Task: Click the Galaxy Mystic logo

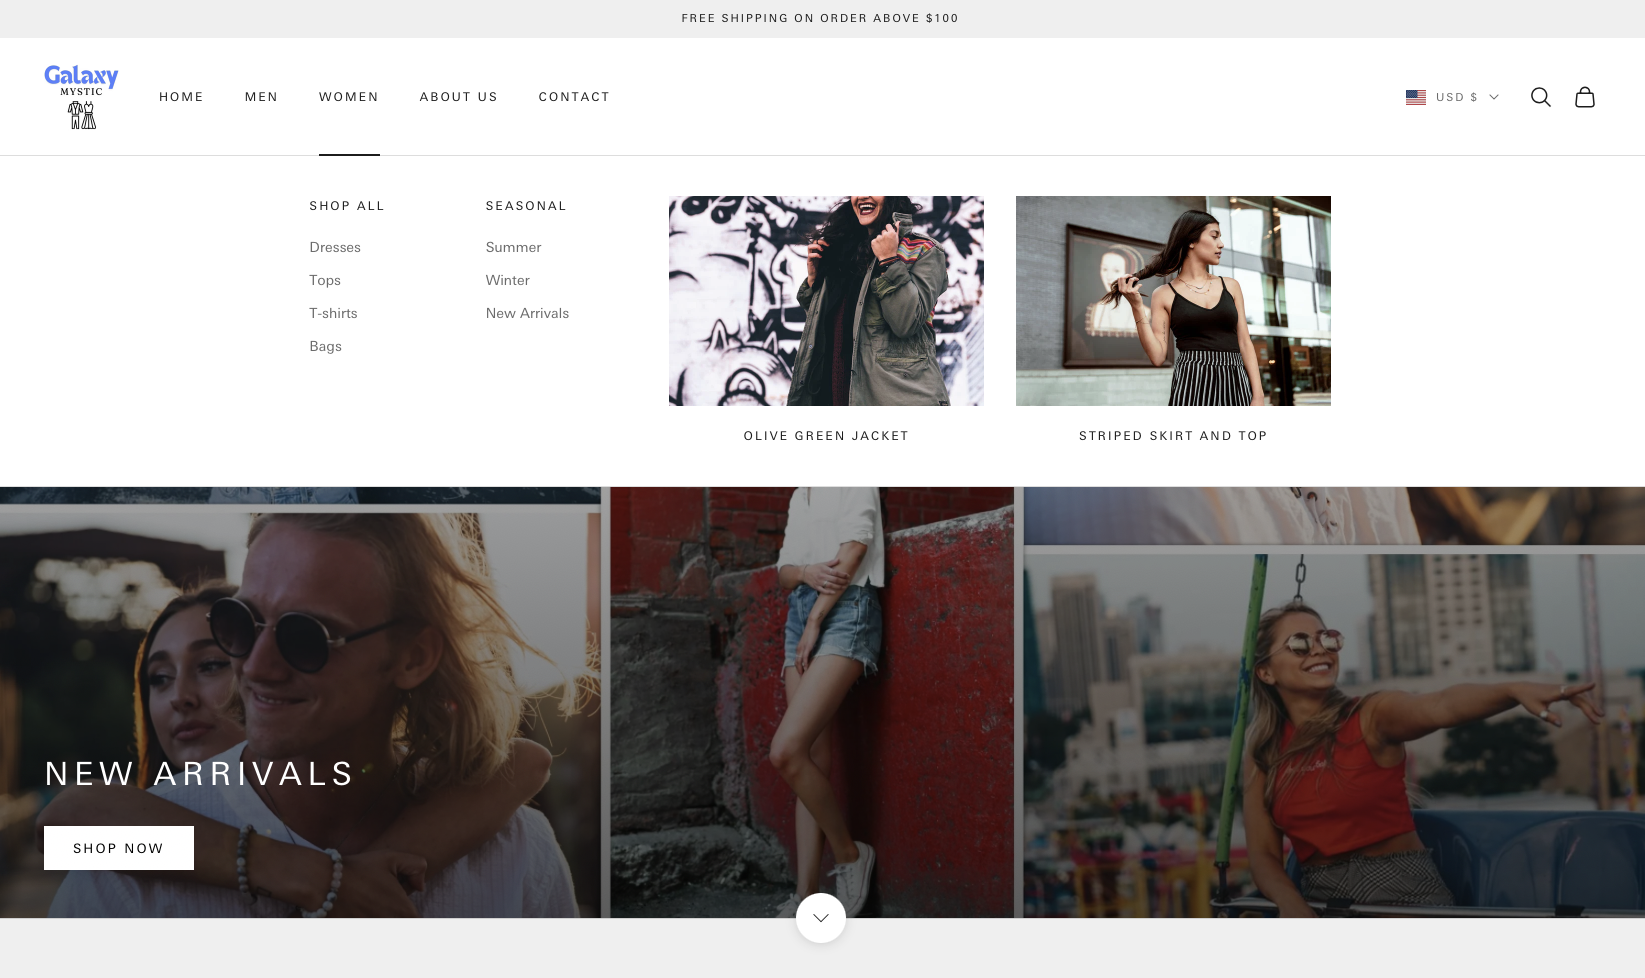Action: pos(81,96)
